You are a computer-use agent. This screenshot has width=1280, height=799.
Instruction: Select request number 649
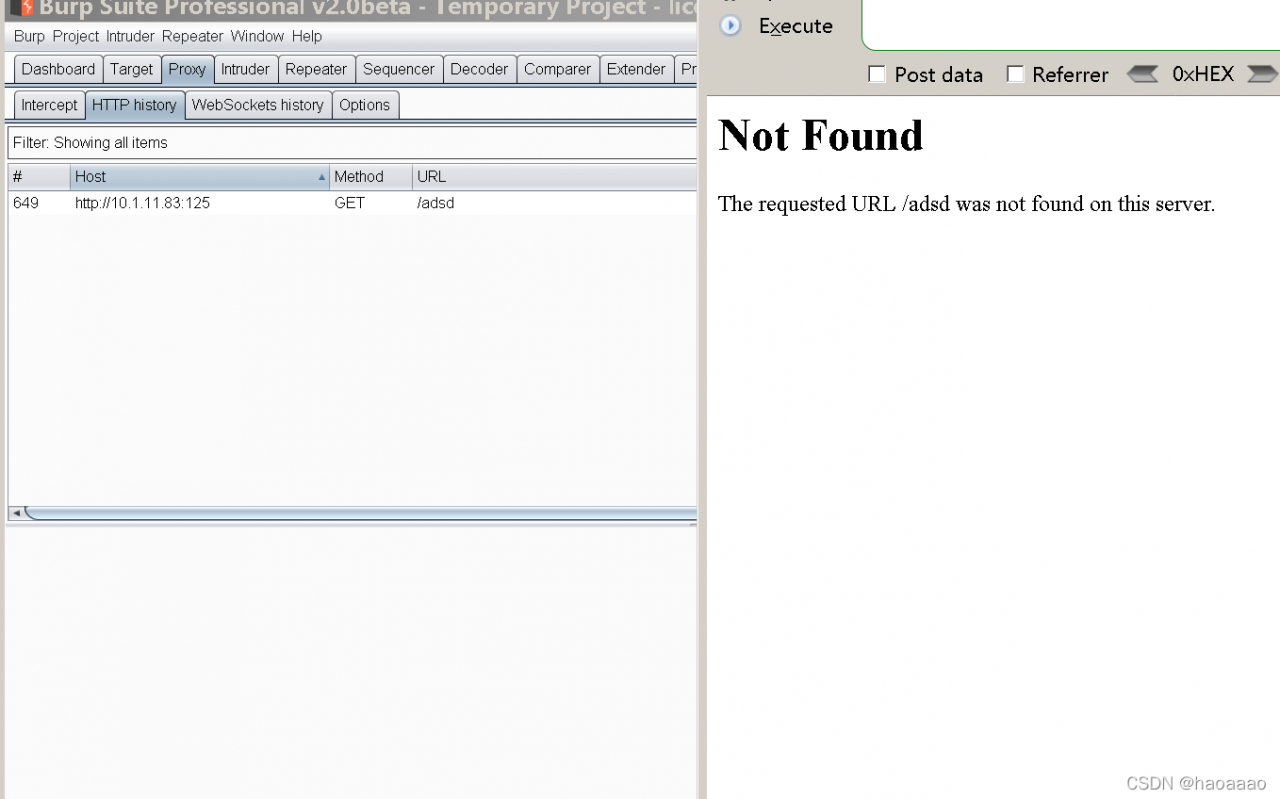click(26, 203)
